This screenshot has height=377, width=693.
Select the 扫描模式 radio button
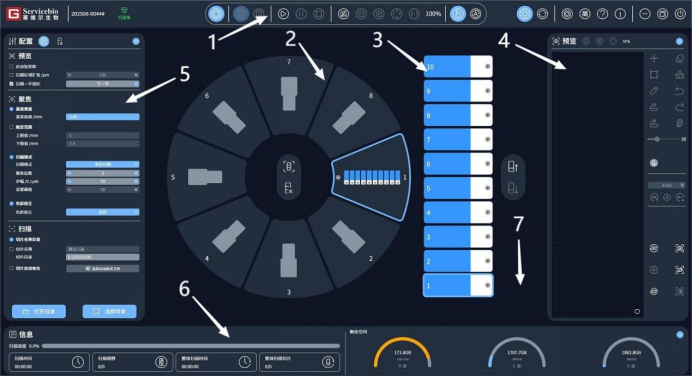(x=11, y=157)
